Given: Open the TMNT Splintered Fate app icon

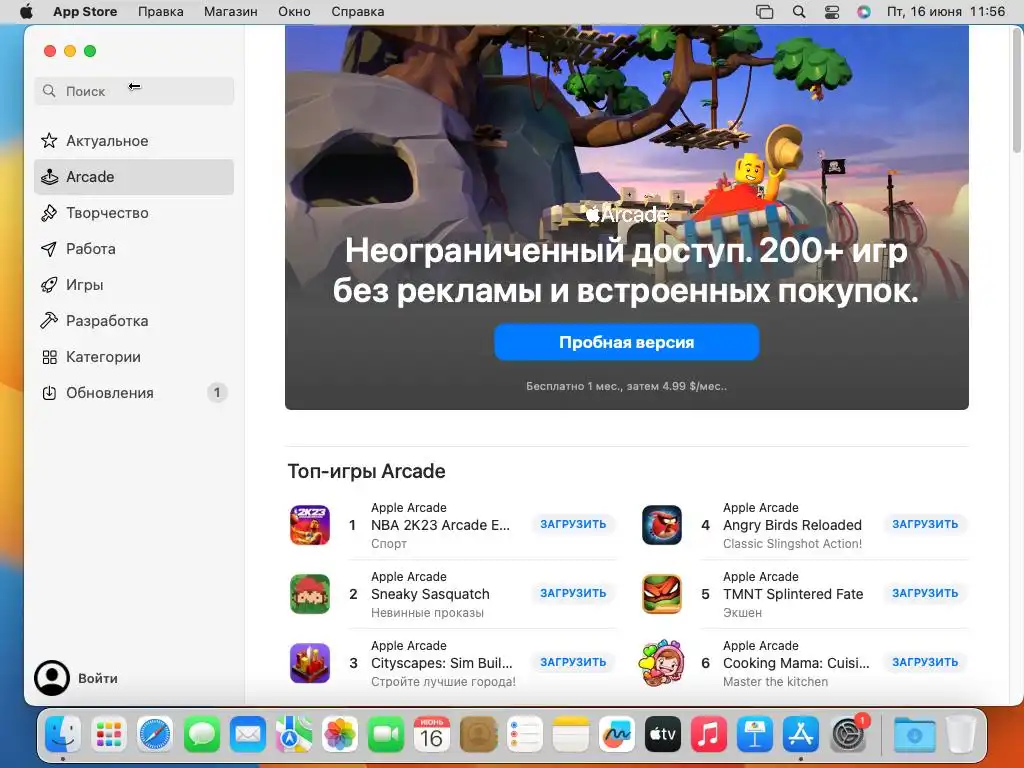Looking at the screenshot, I should [x=662, y=594].
